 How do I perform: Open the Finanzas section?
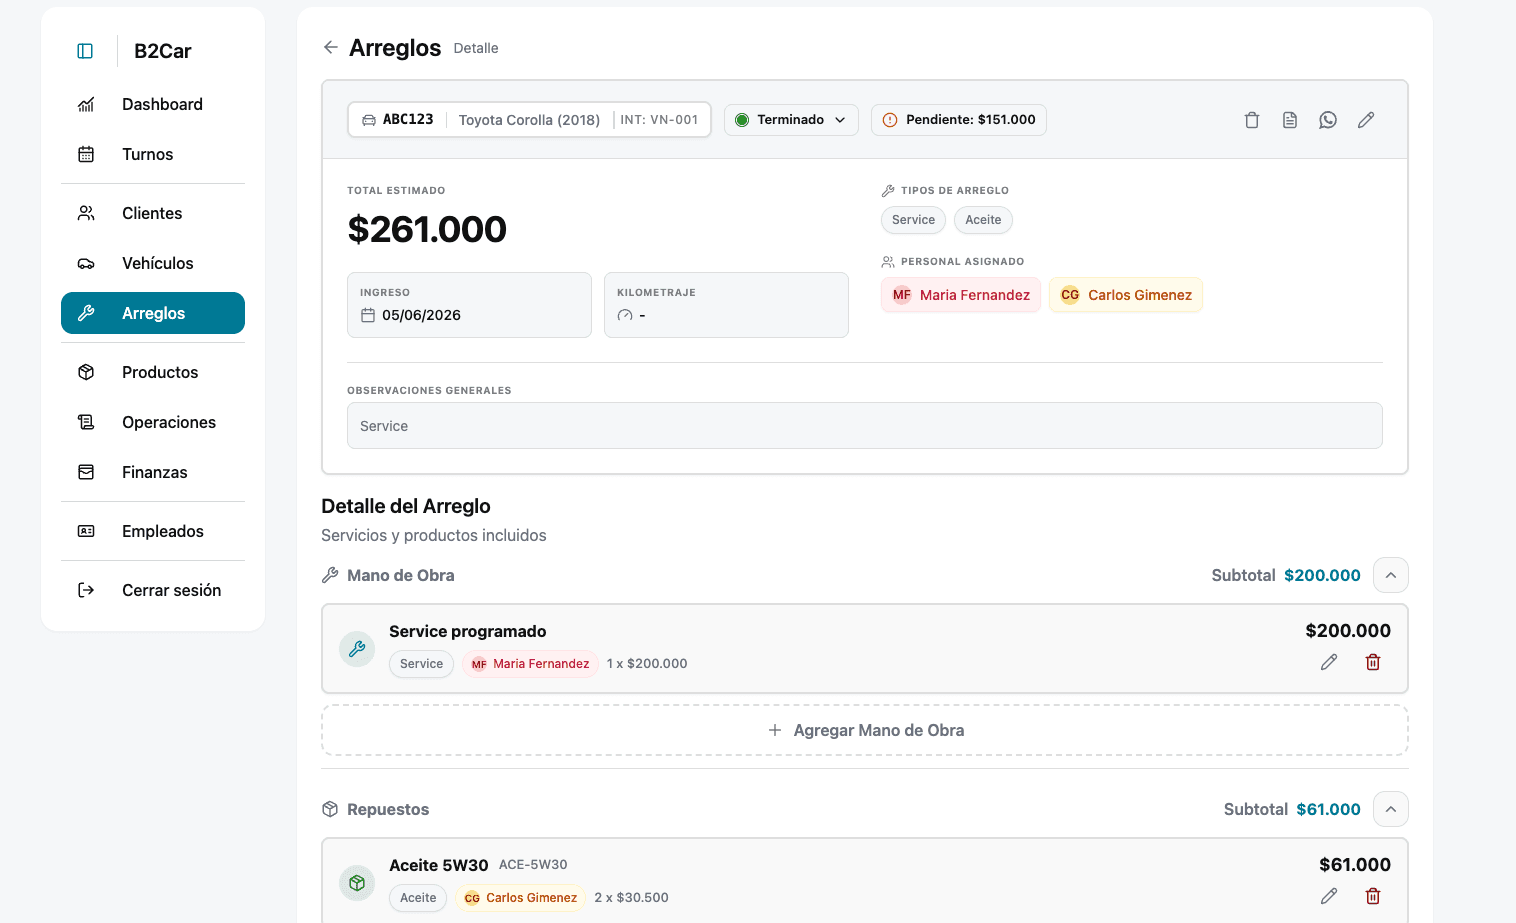click(x=153, y=472)
